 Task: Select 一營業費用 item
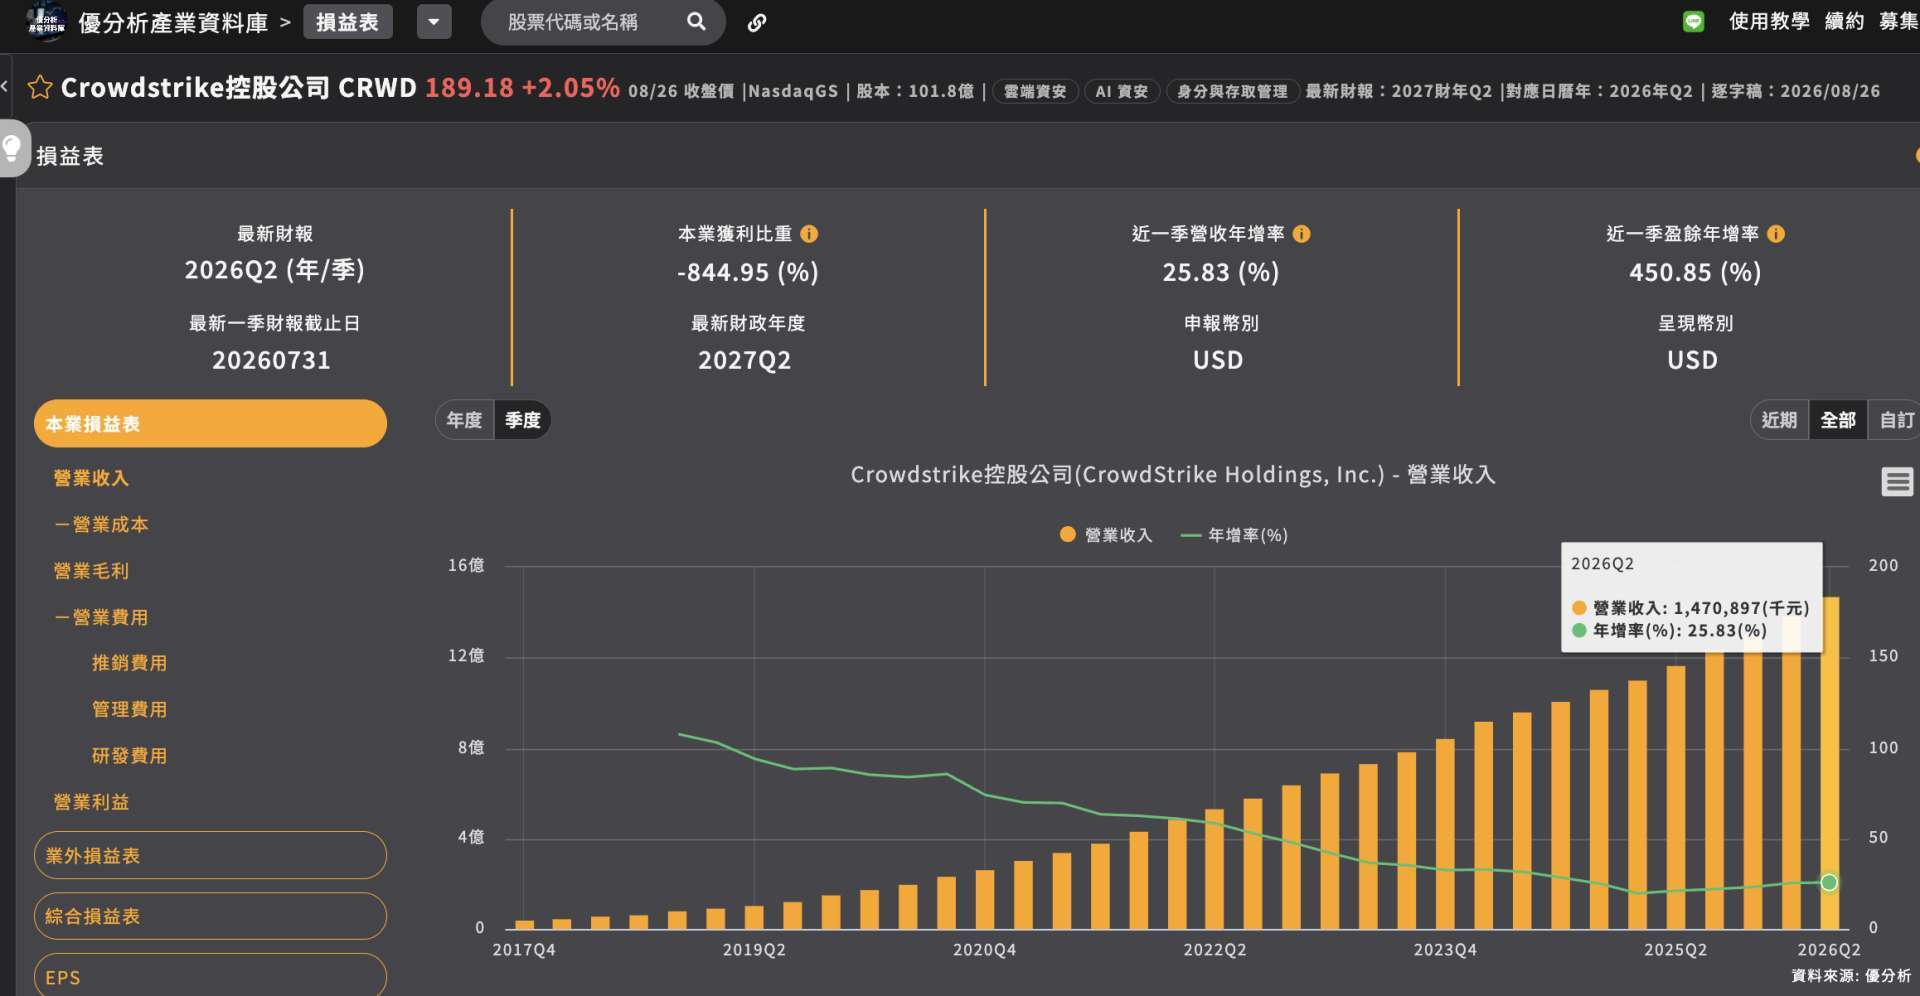coord(101,617)
